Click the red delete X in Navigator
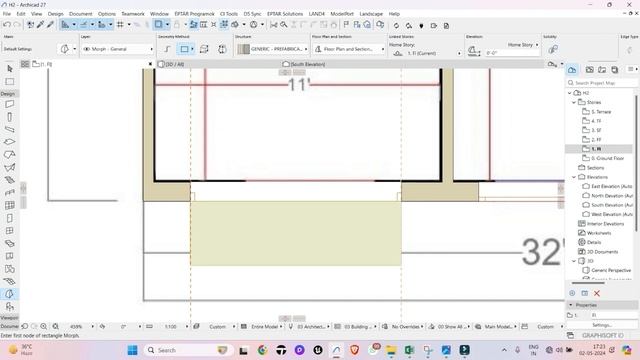Viewport: 640px width, 360px height. pos(597,293)
